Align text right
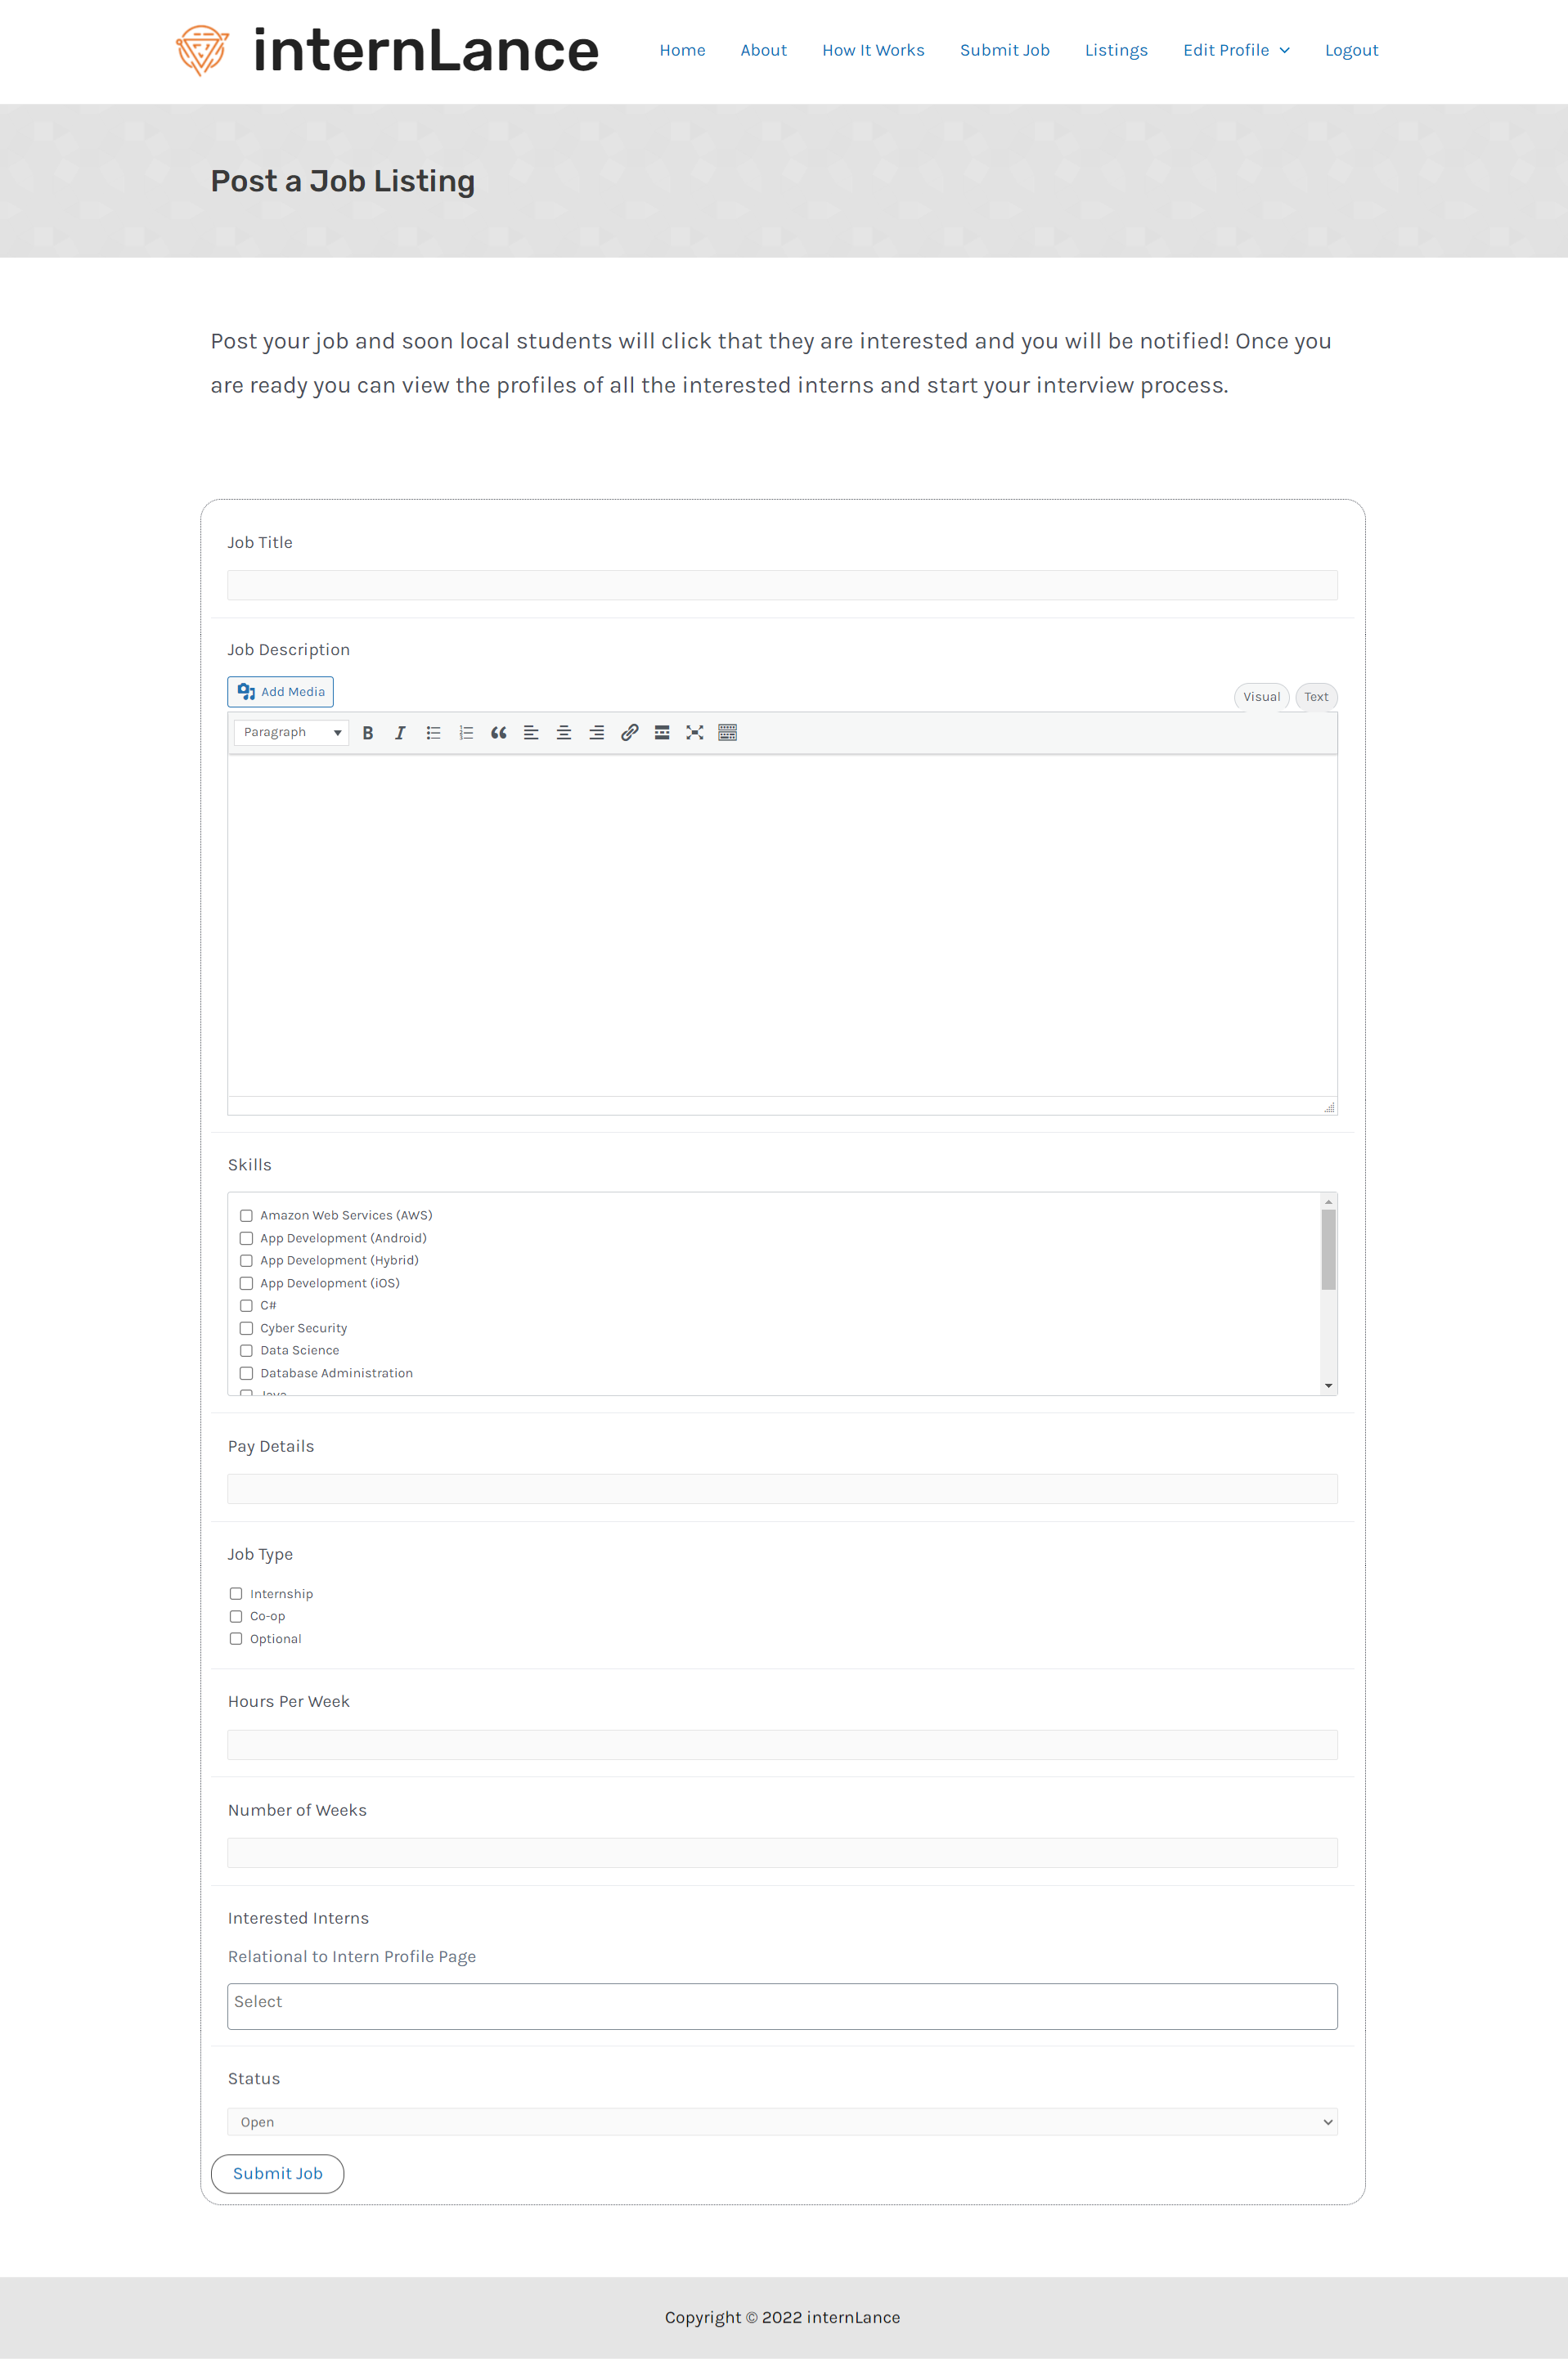1568x2362 pixels. coord(597,733)
